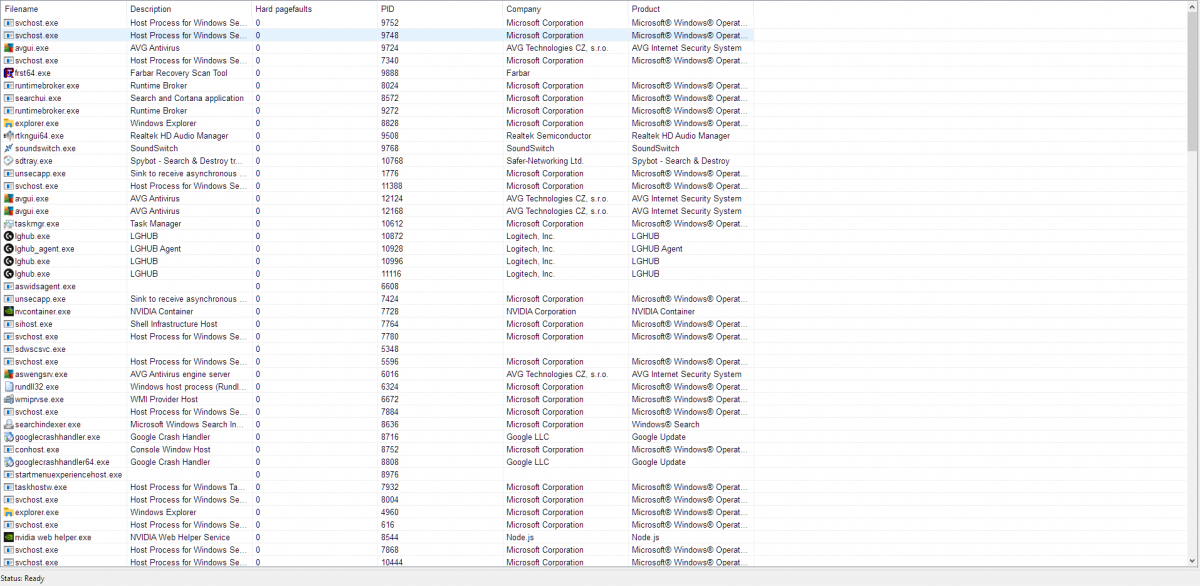
Task: Select the searchui.exe row icon
Action: (x=9, y=98)
